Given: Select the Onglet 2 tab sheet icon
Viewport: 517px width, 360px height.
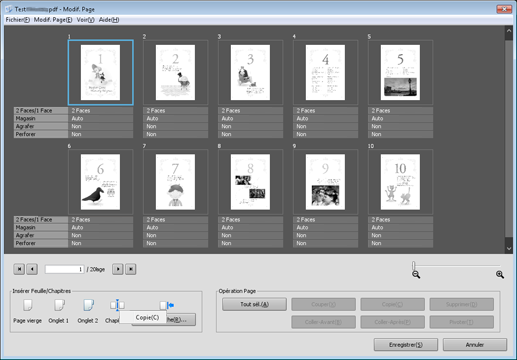Looking at the screenshot, I should pyautogui.click(x=88, y=305).
